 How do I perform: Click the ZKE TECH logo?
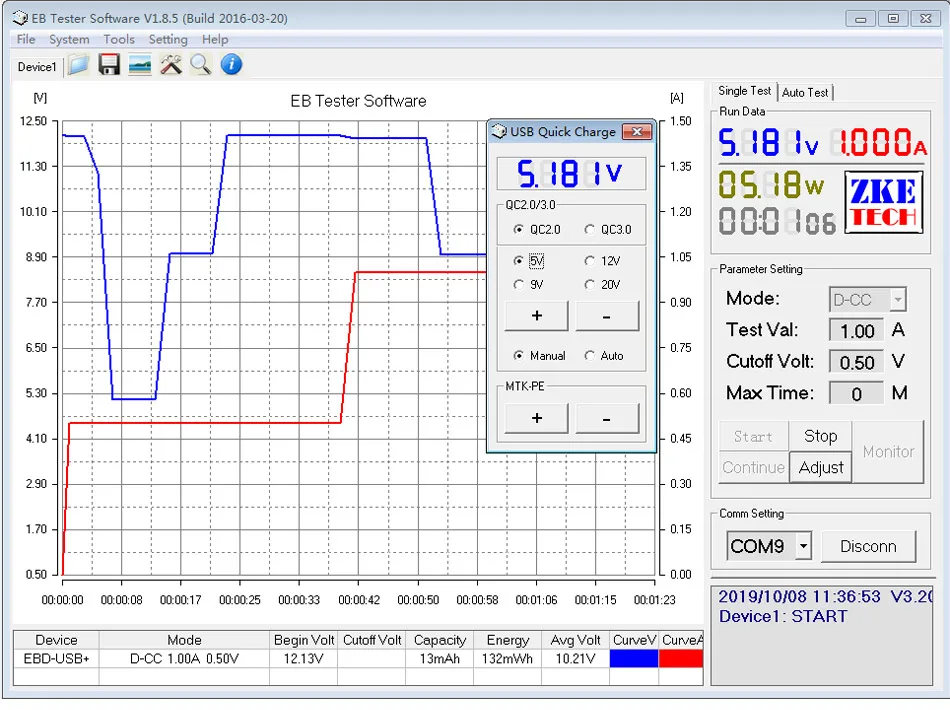(884, 203)
